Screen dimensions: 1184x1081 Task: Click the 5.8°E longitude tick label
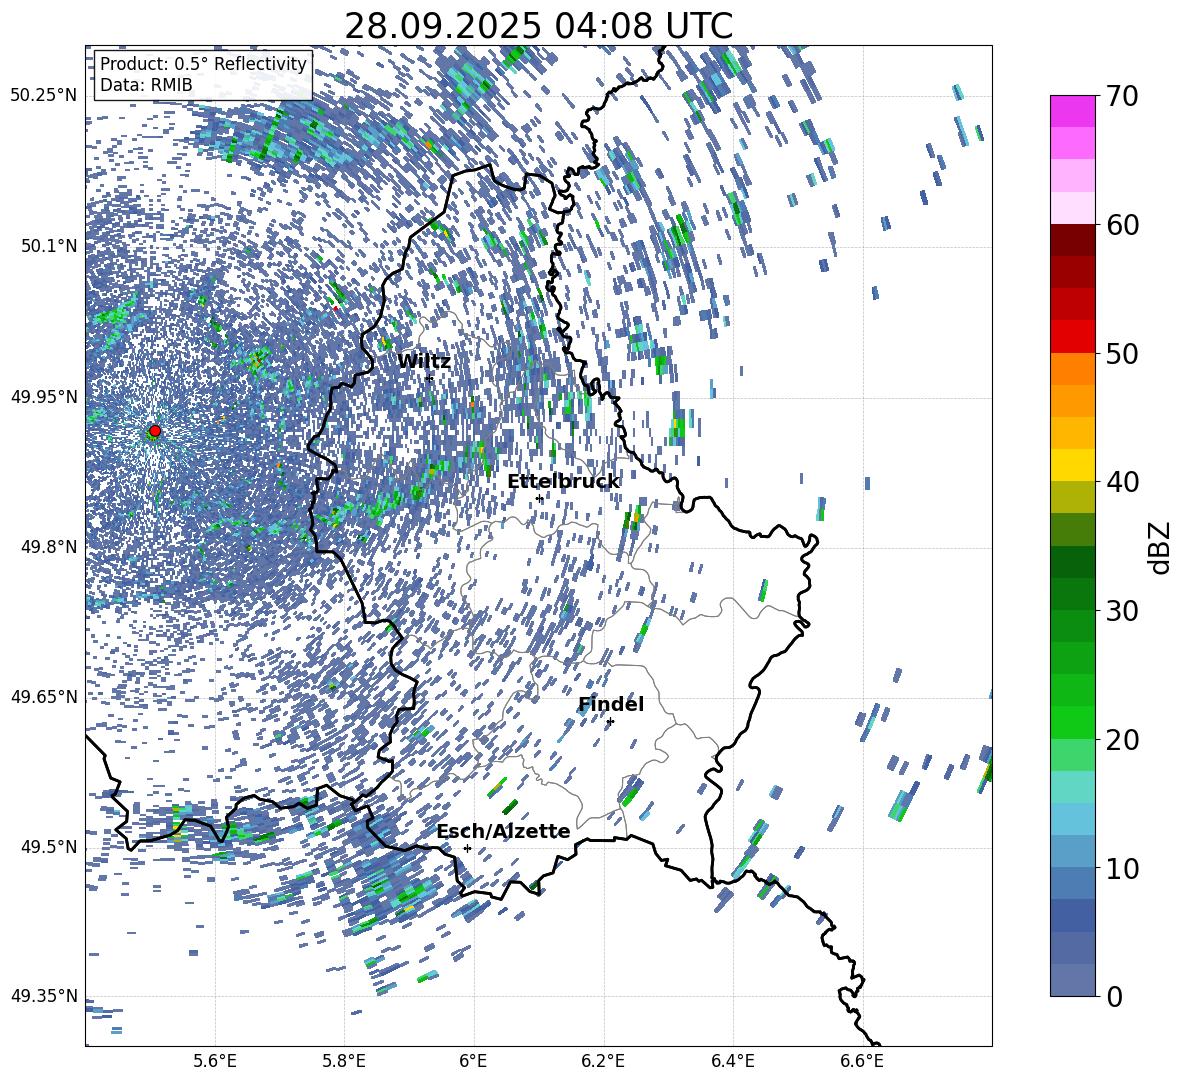[344, 1061]
